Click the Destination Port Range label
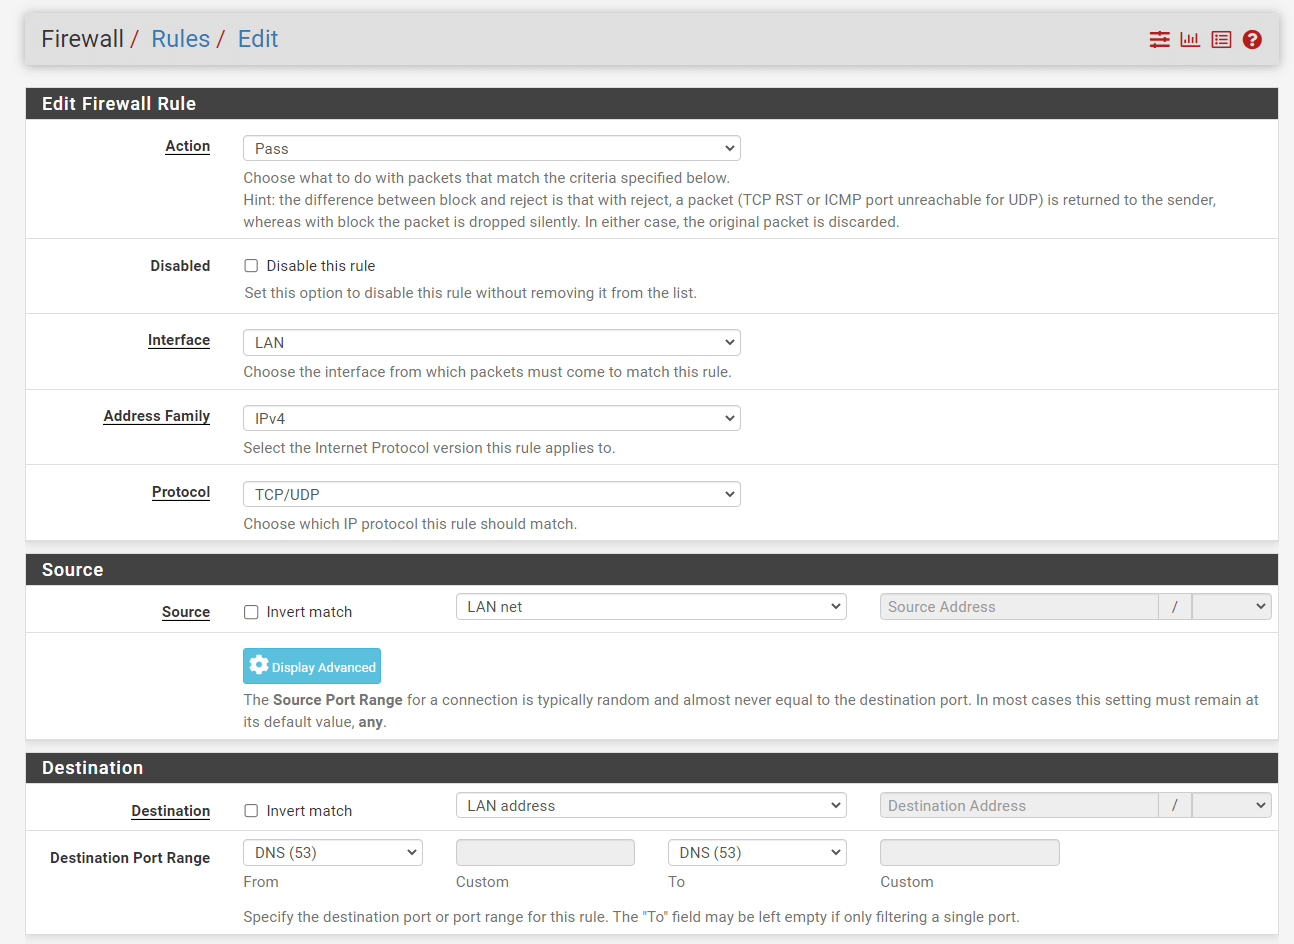 tap(130, 858)
